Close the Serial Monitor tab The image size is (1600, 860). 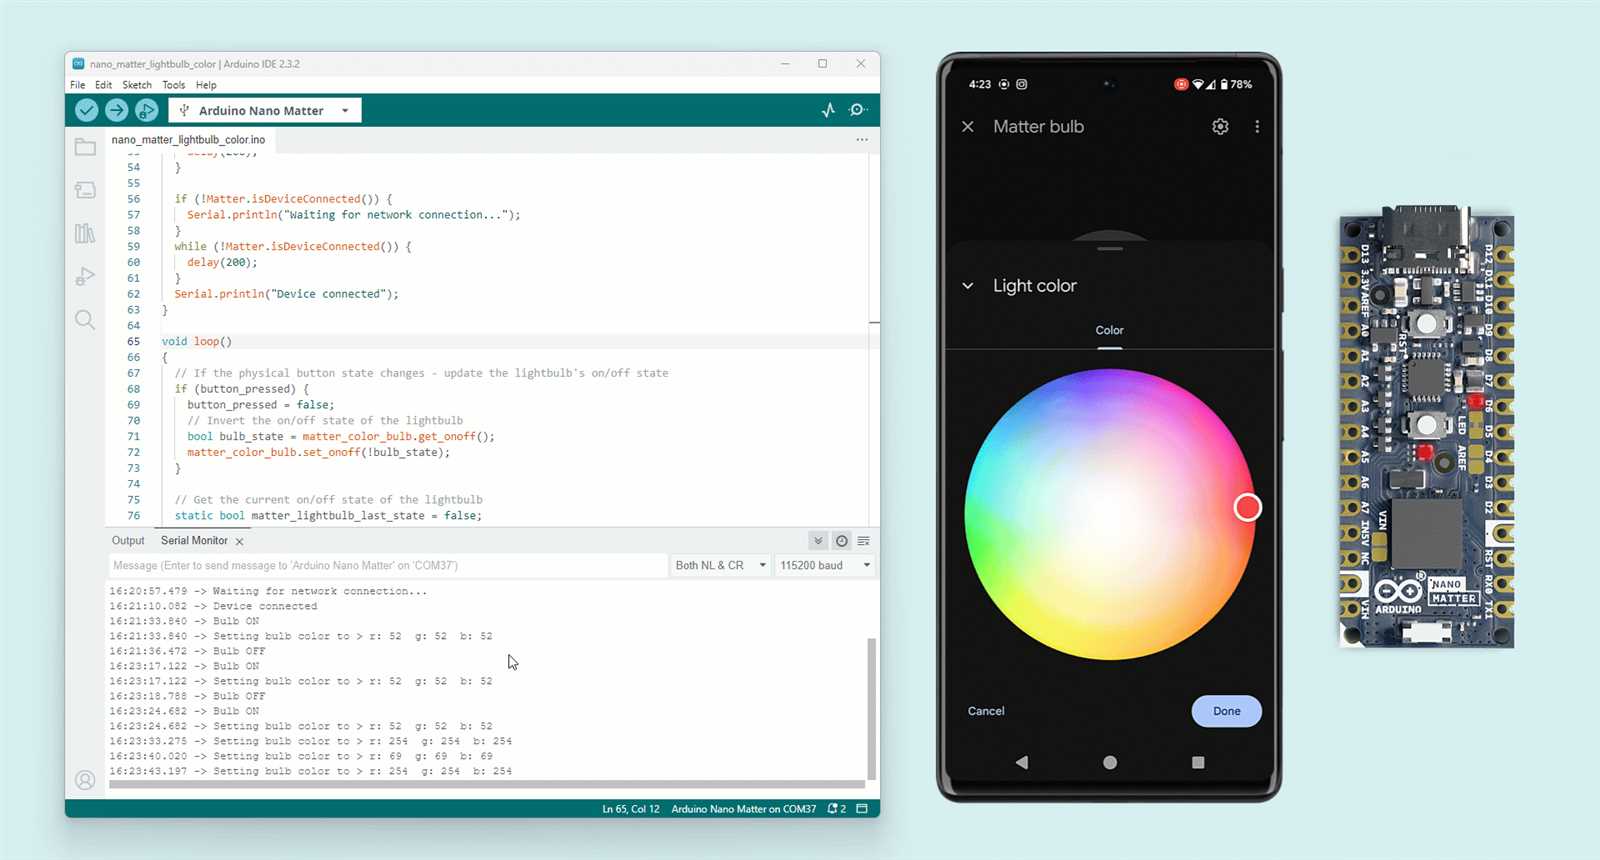(239, 541)
